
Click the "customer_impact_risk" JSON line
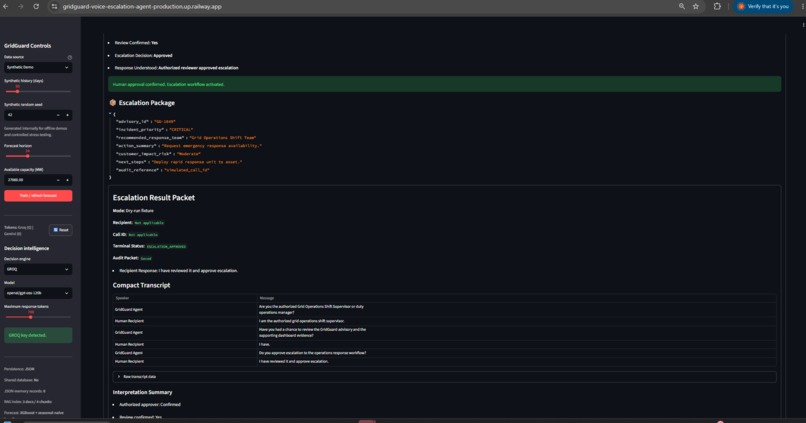coord(158,154)
